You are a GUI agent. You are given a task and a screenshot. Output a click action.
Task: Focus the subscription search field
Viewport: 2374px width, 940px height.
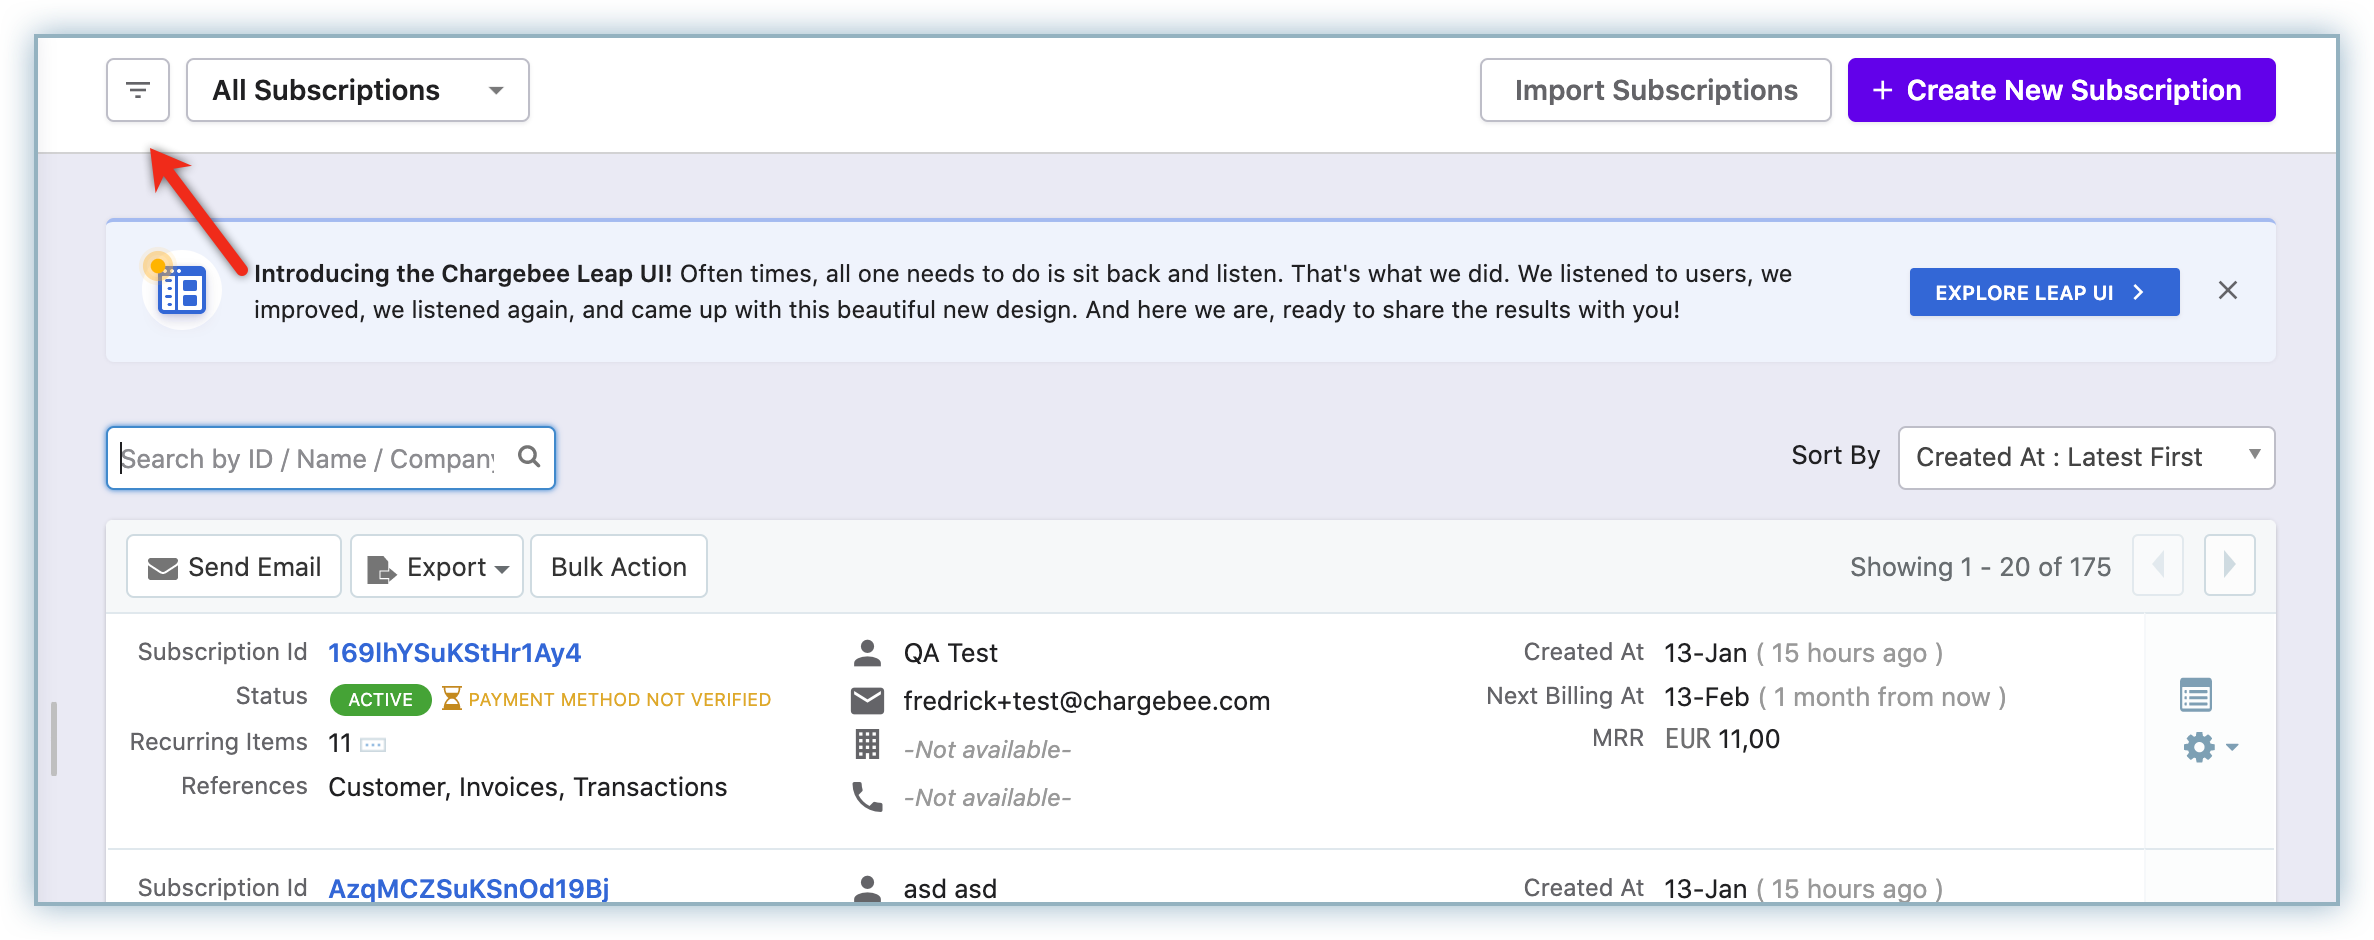310,458
